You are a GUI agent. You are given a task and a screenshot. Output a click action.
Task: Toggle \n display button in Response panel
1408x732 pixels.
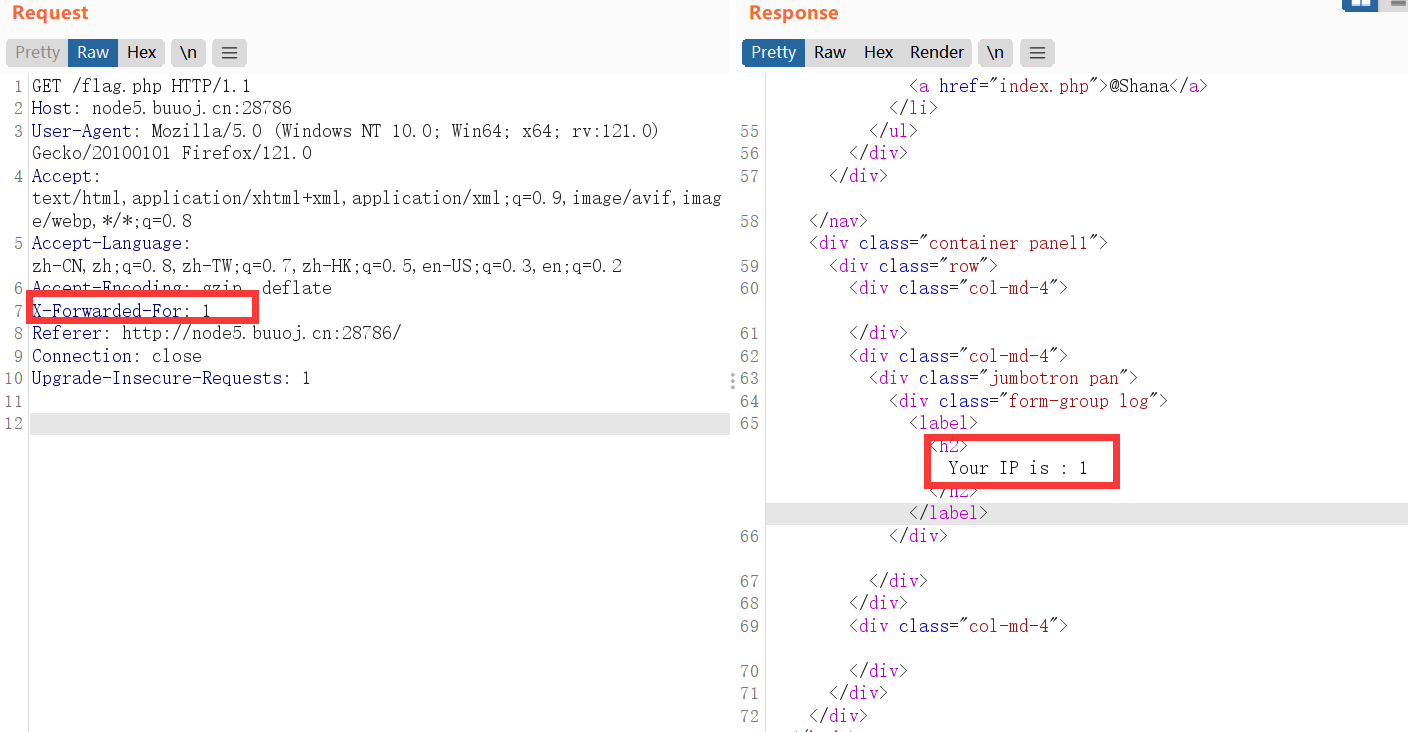[x=995, y=53]
